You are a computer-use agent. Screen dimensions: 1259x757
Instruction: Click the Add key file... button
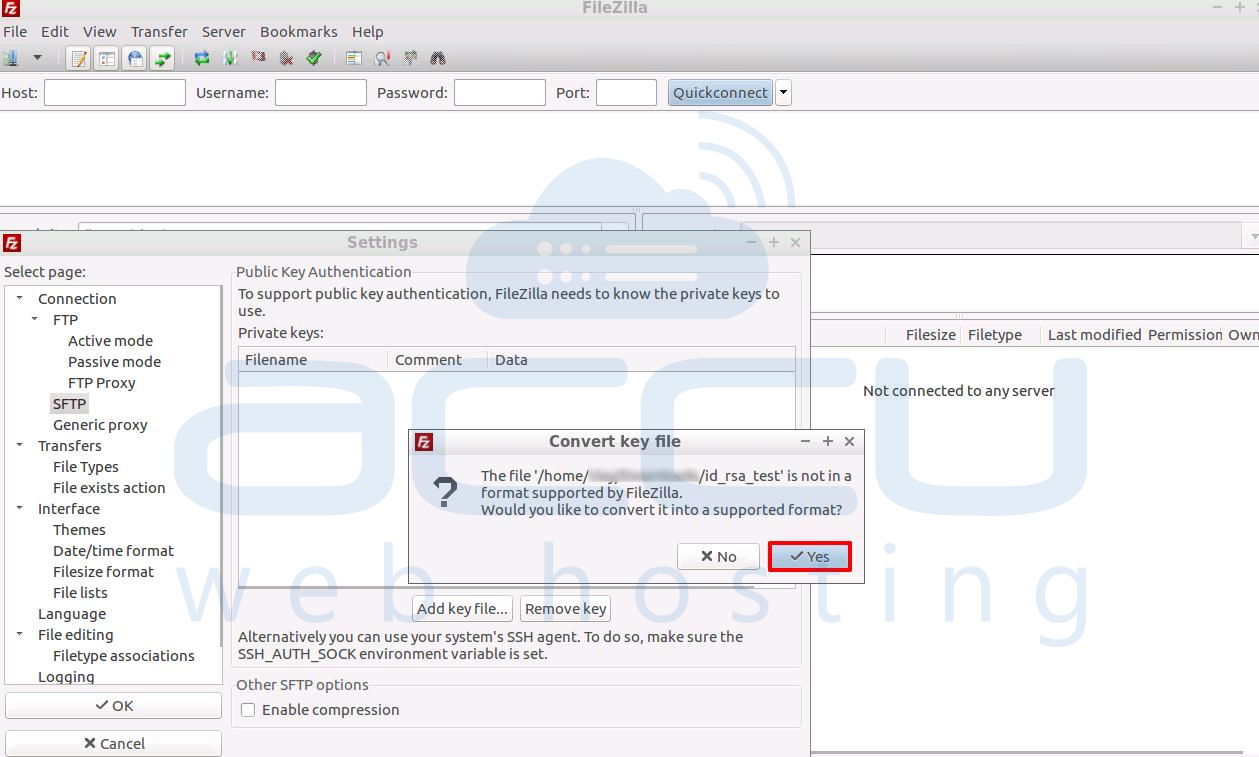click(463, 609)
